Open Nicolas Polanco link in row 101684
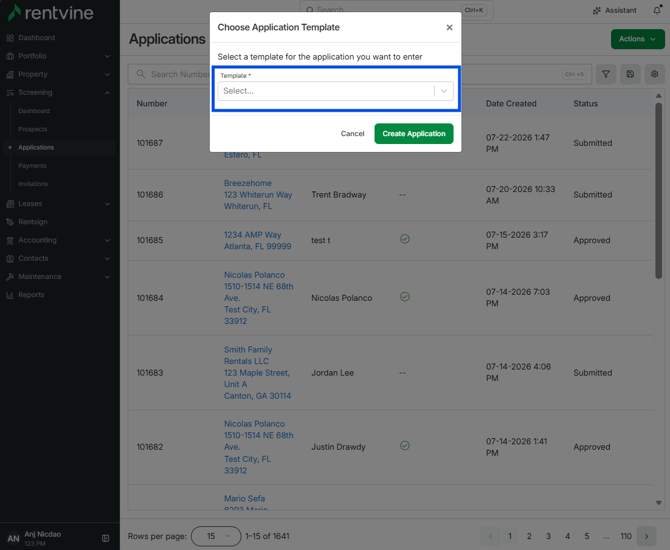The height and width of the screenshot is (550, 670). [x=259, y=298]
